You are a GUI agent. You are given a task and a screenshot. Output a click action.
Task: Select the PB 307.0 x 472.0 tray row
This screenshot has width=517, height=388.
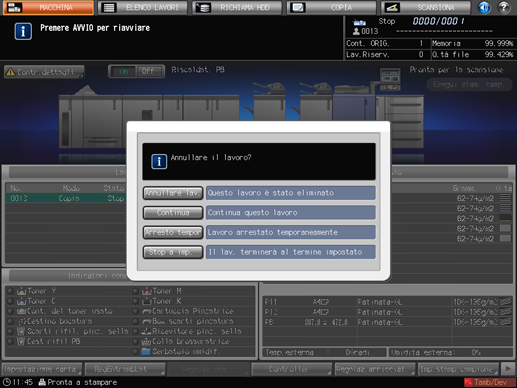pos(388,322)
